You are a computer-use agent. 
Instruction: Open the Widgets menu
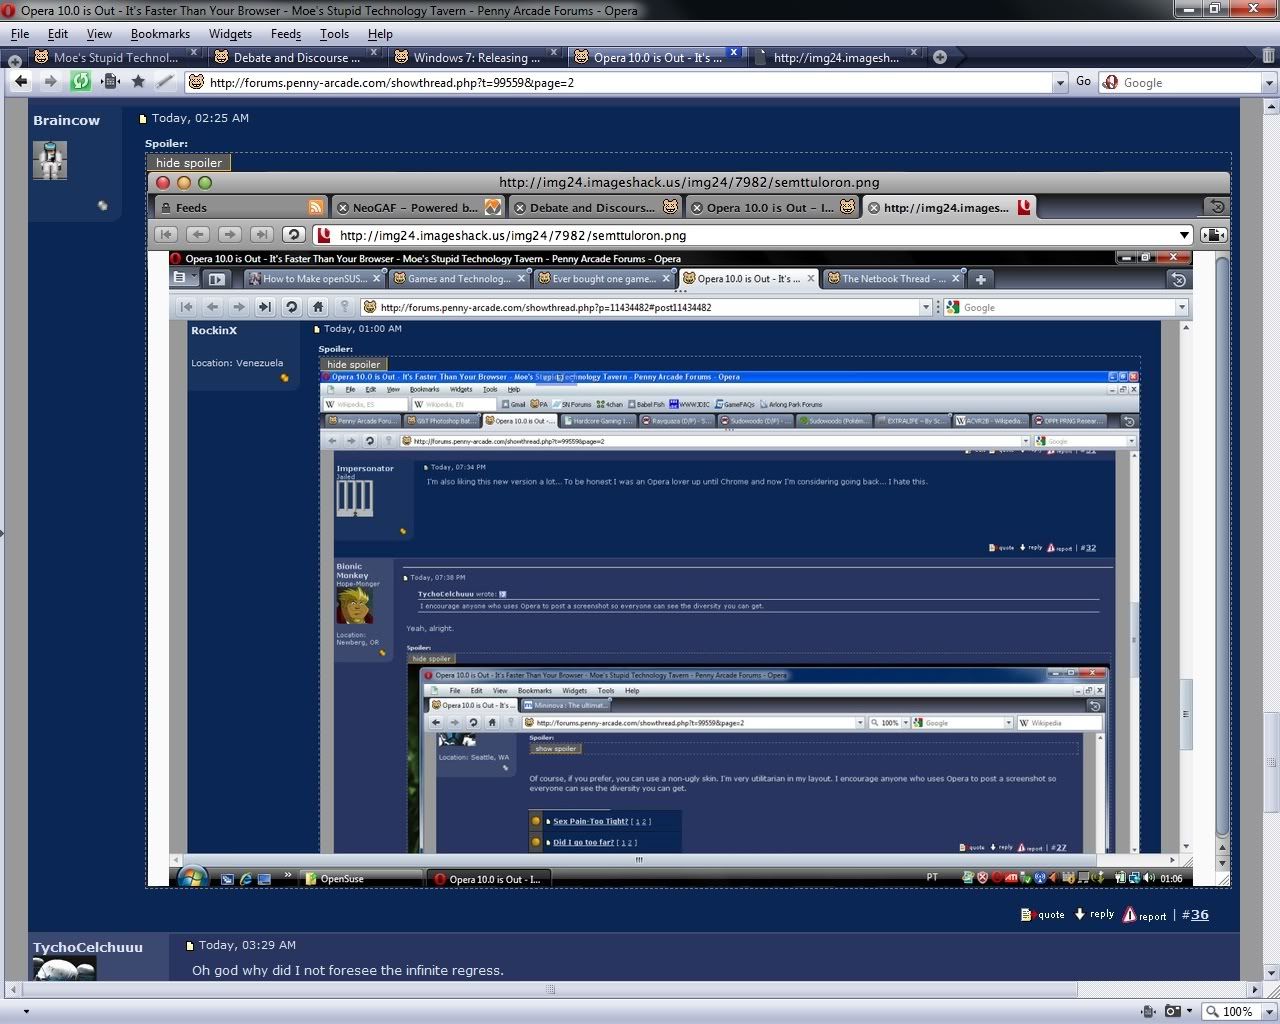[x=230, y=34]
